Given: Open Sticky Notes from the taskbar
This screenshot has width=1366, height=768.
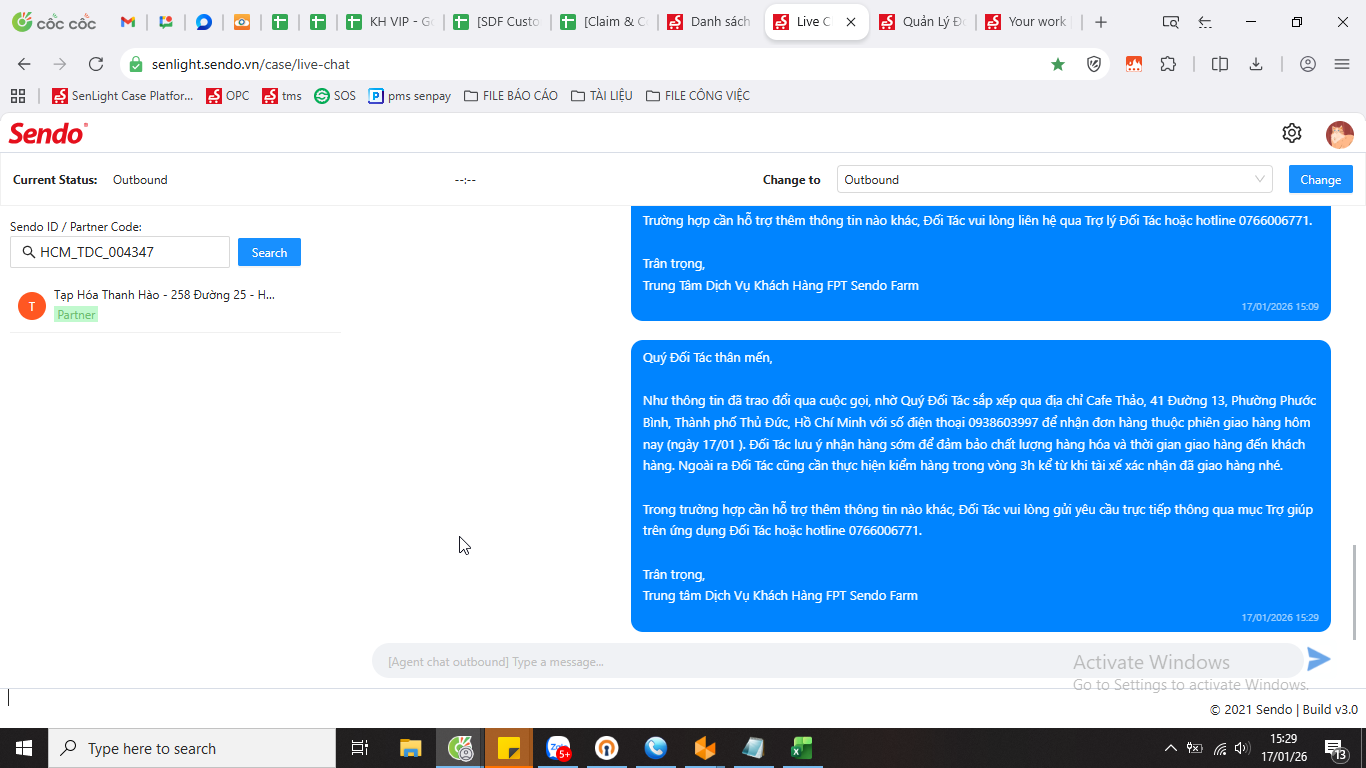Looking at the screenshot, I should click(508, 748).
